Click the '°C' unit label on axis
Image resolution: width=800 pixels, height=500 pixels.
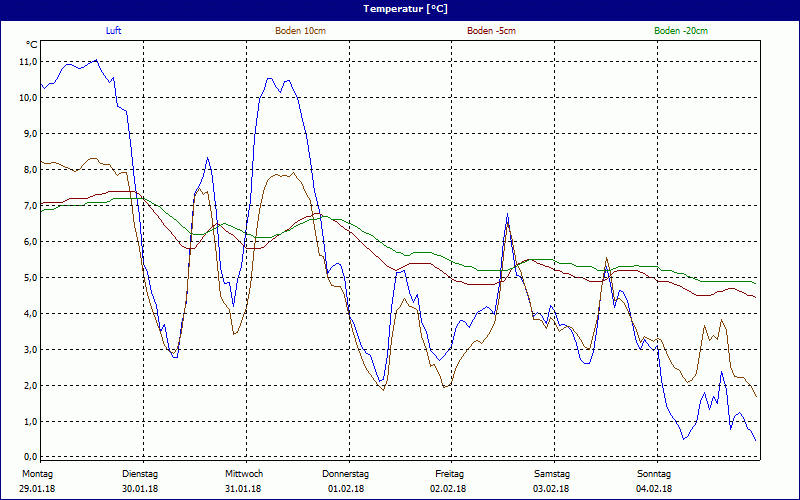pyautogui.click(x=32, y=45)
